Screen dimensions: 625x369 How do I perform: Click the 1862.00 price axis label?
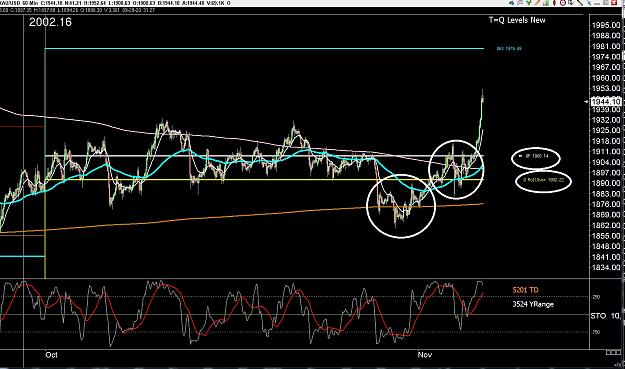pos(606,225)
